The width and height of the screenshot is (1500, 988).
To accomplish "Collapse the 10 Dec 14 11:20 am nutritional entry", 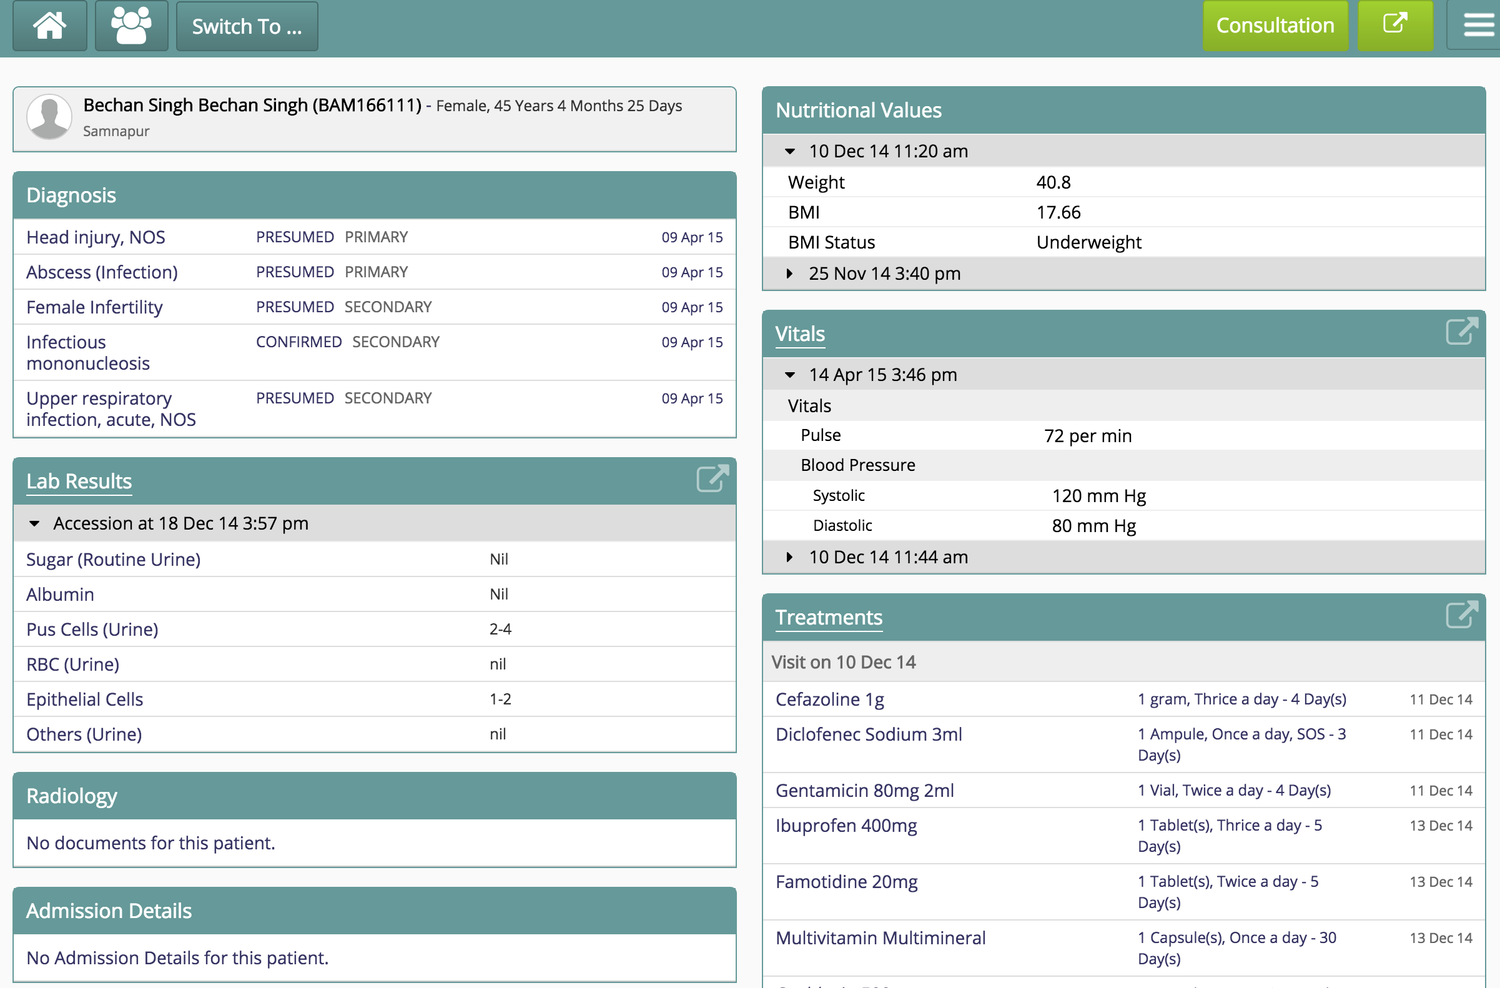I will (1123, 151).
